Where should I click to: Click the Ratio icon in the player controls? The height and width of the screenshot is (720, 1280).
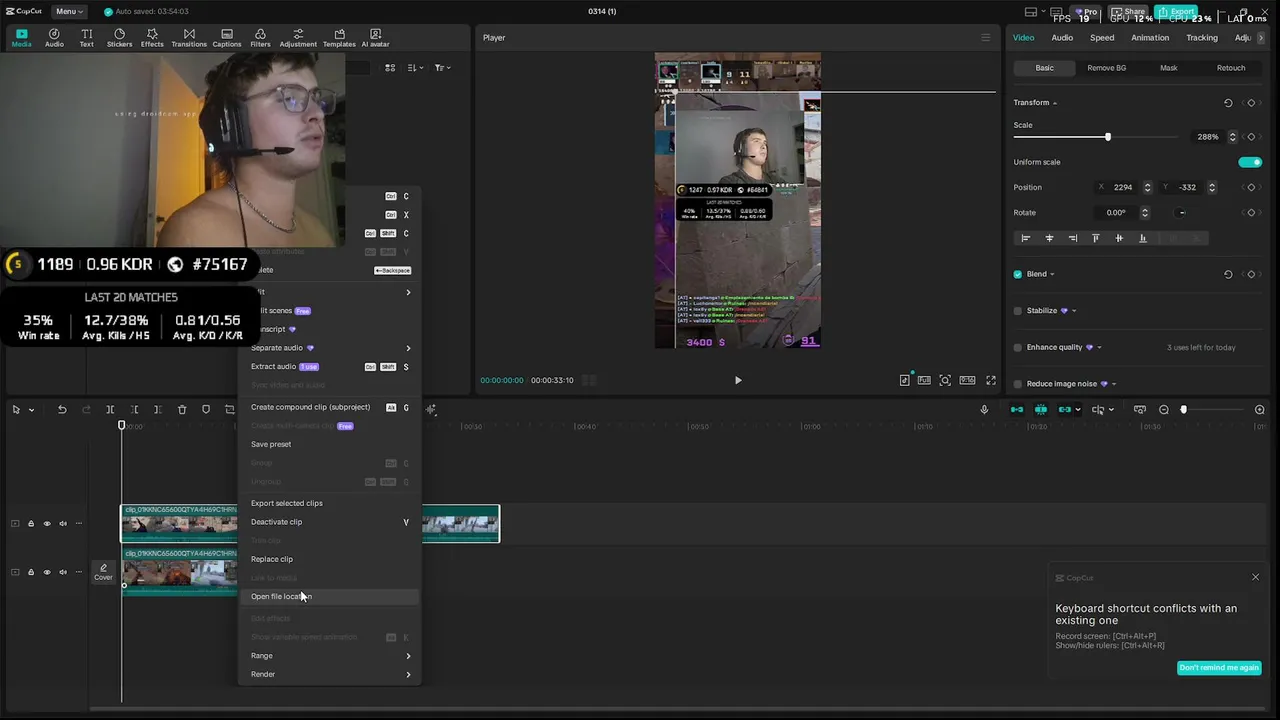click(967, 380)
